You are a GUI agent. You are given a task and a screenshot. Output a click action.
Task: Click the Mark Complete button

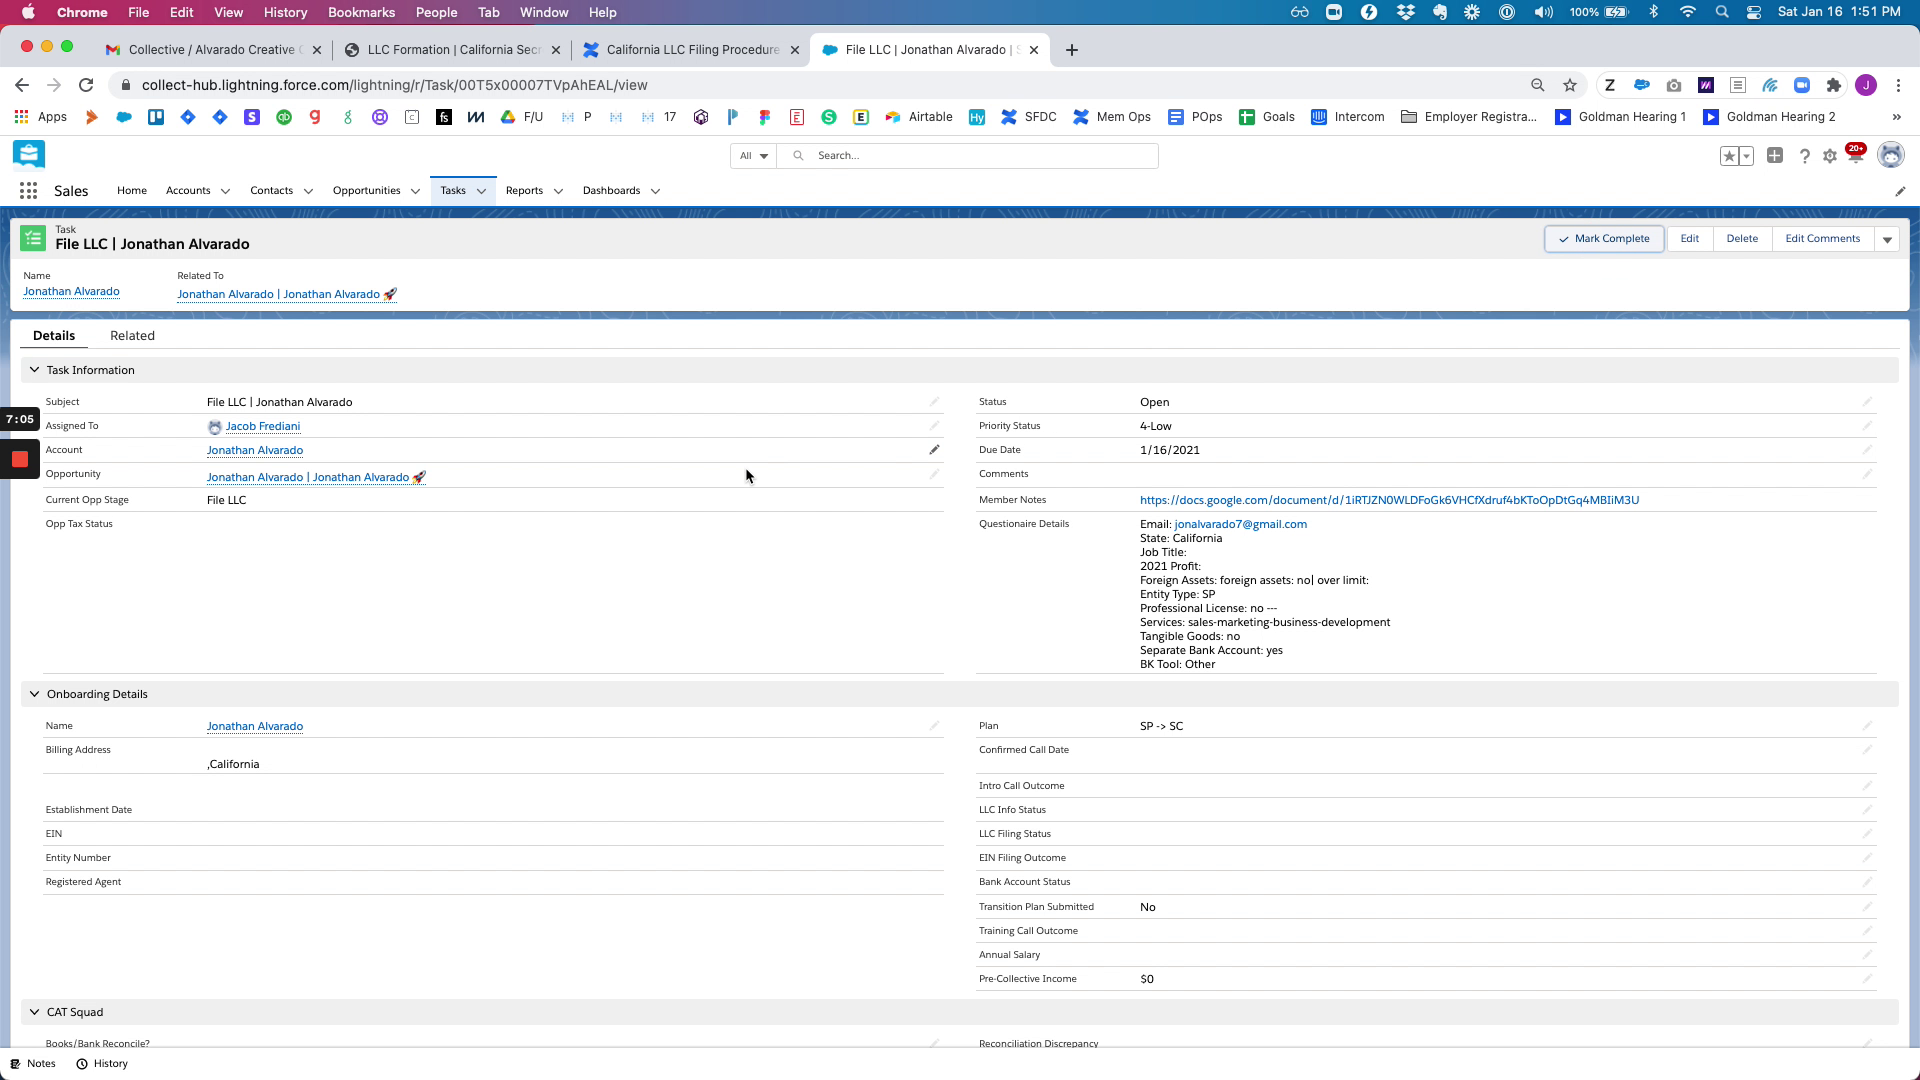coord(1604,239)
